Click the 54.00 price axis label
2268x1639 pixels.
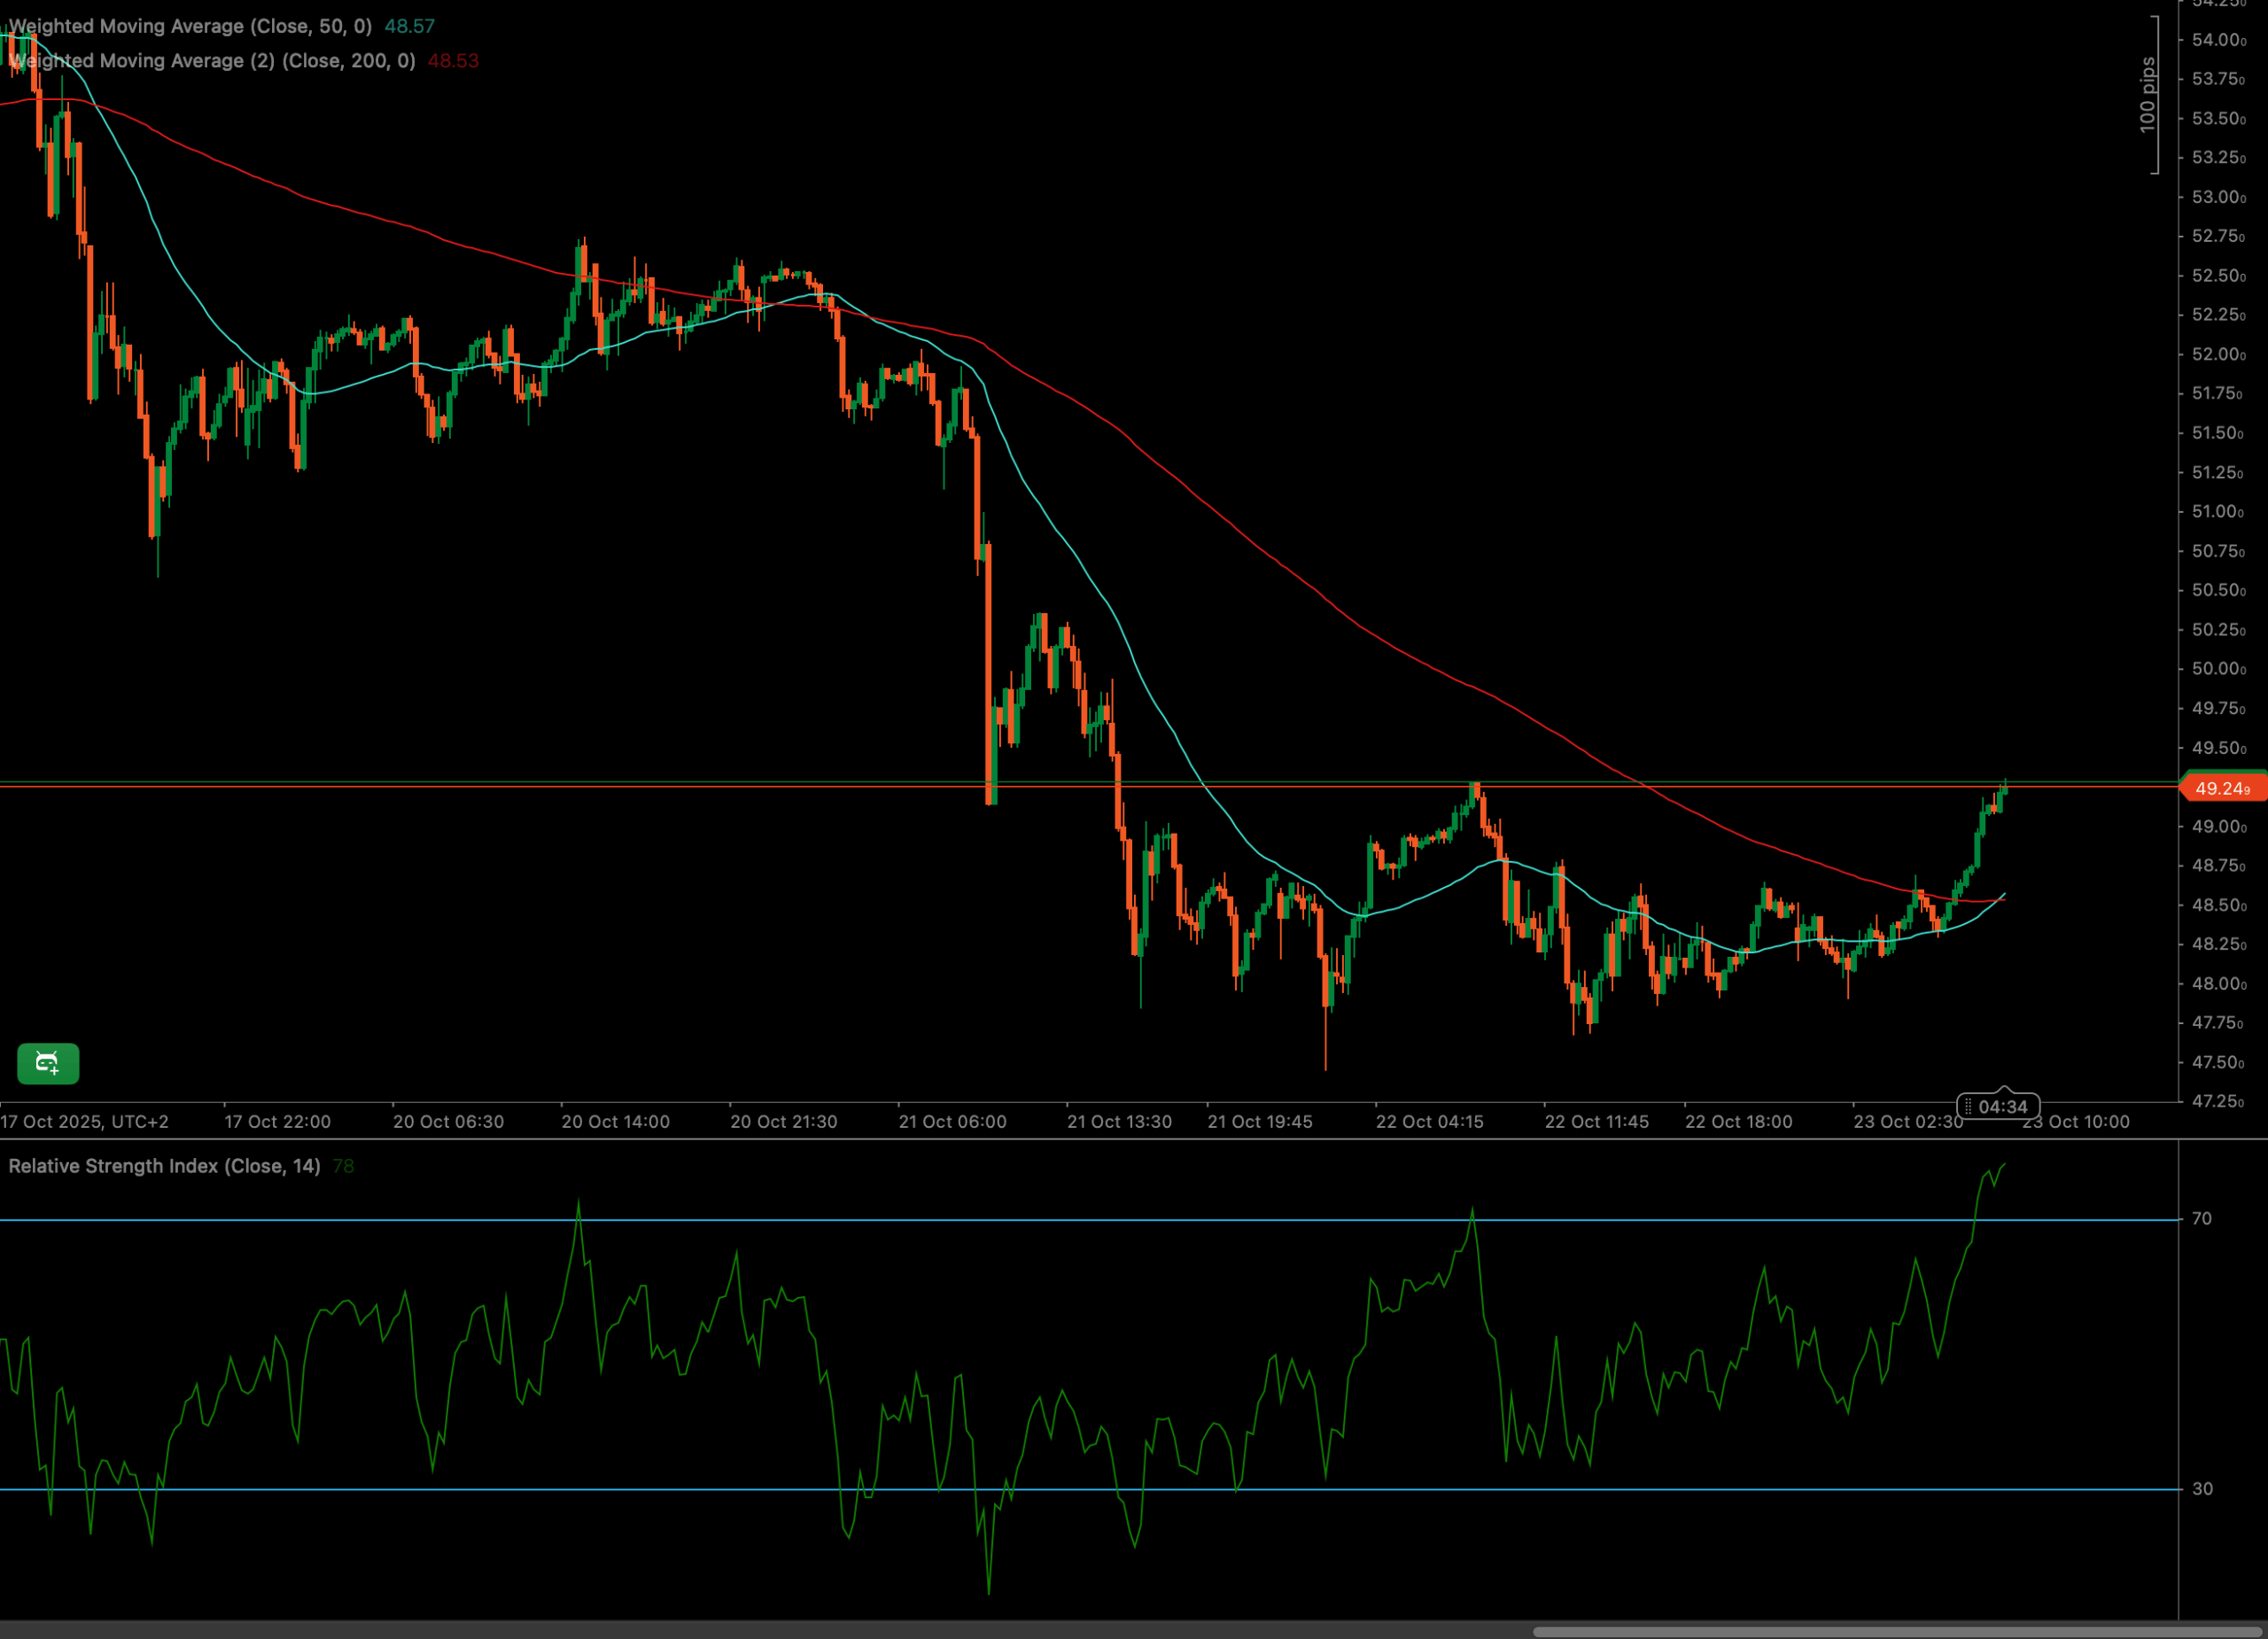(2218, 40)
